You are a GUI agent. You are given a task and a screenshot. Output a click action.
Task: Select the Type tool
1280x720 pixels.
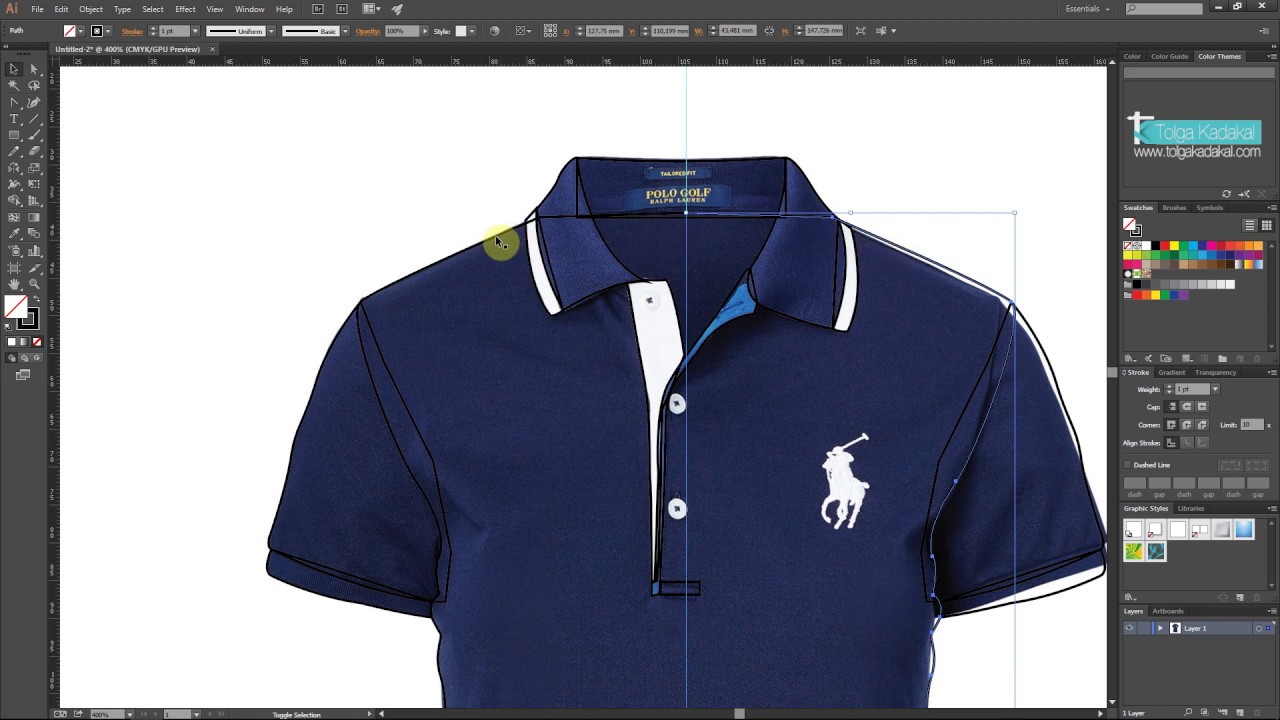(14, 119)
